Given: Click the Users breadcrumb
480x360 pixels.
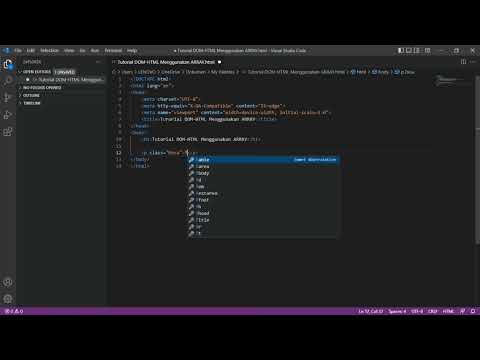Looking at the screenshot, I should tap(127, 72).
